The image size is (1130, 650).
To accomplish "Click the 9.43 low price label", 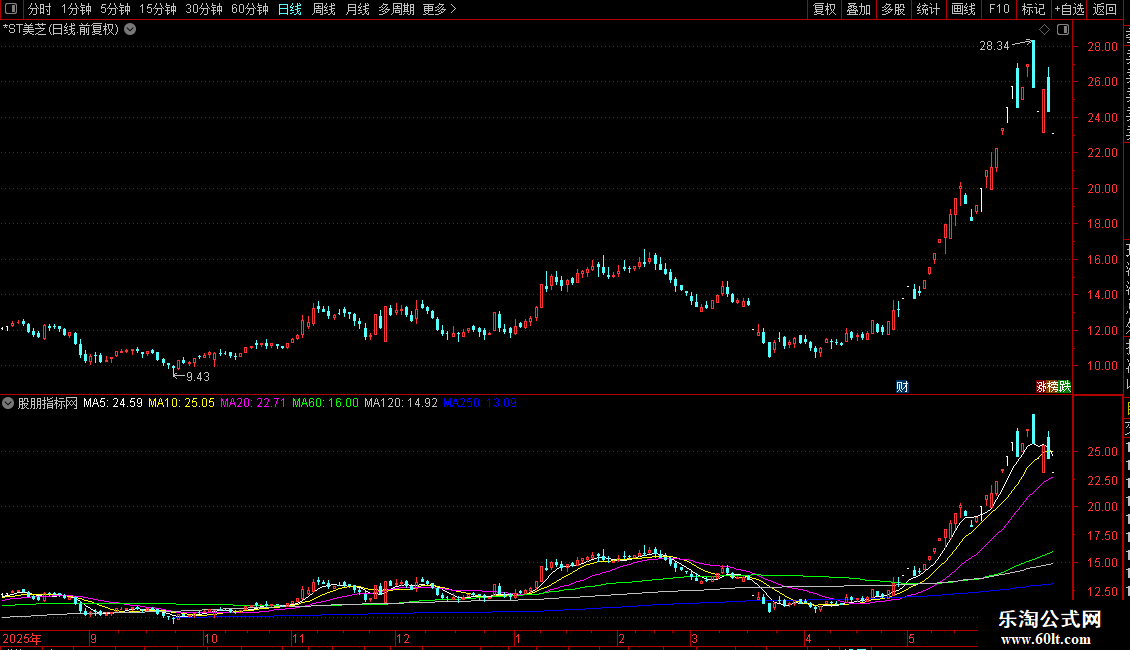I will [x=198, y=377].
